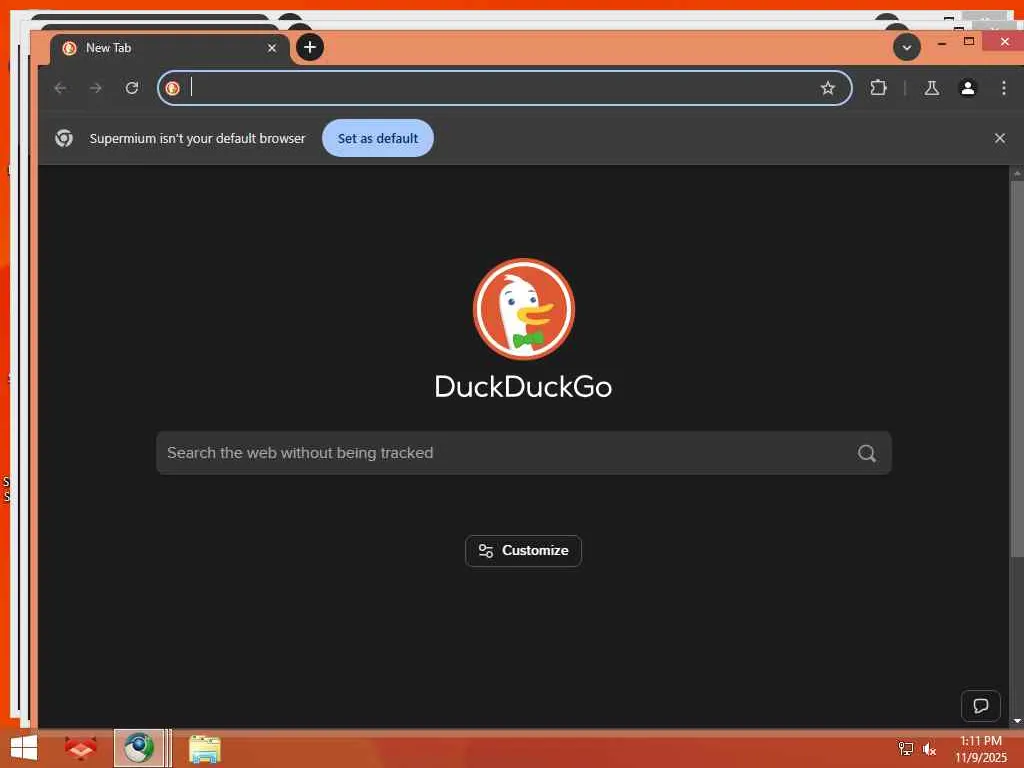Open the Customize button
1024x768 pixels.
(x=523, y=551)
